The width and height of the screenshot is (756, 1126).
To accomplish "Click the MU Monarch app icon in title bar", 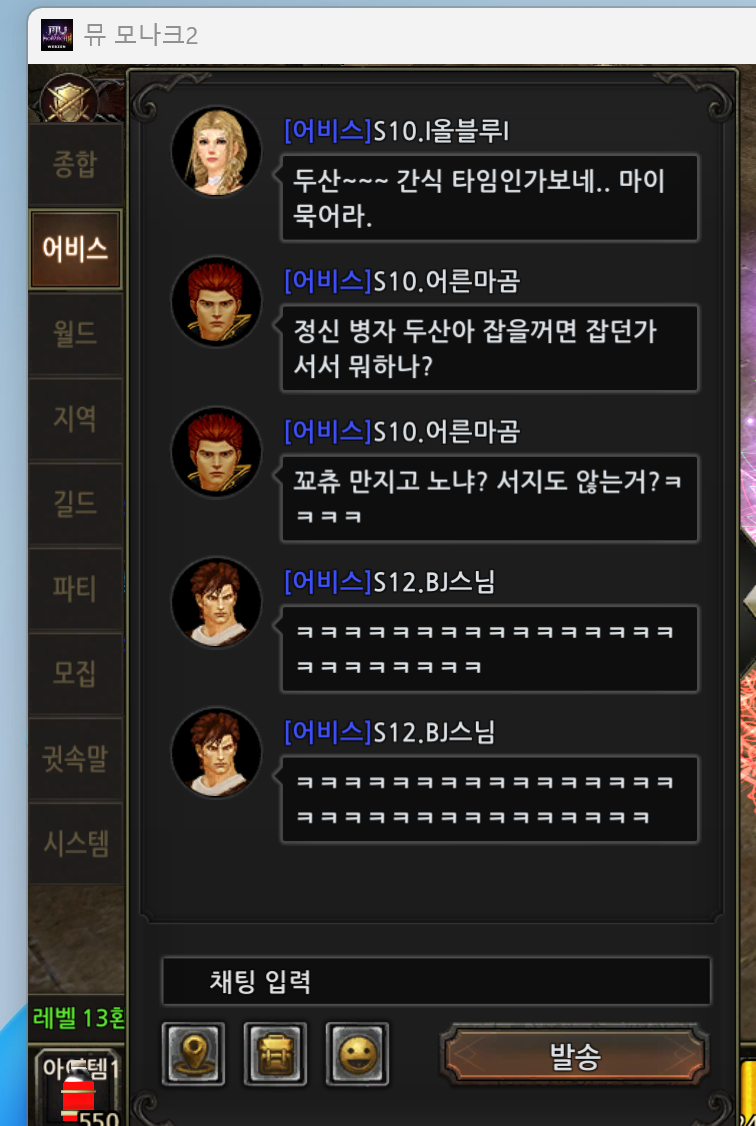I will pos(56,34).
